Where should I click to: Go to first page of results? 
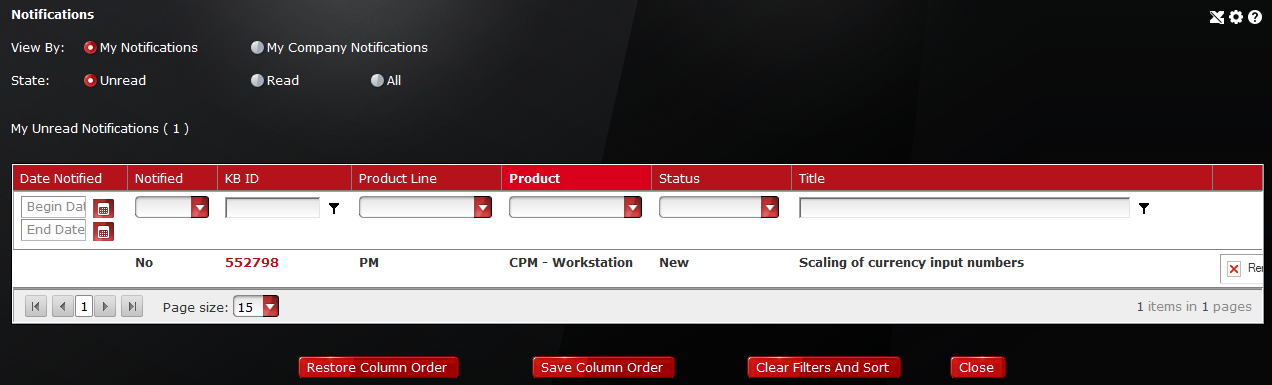[35, 307]
